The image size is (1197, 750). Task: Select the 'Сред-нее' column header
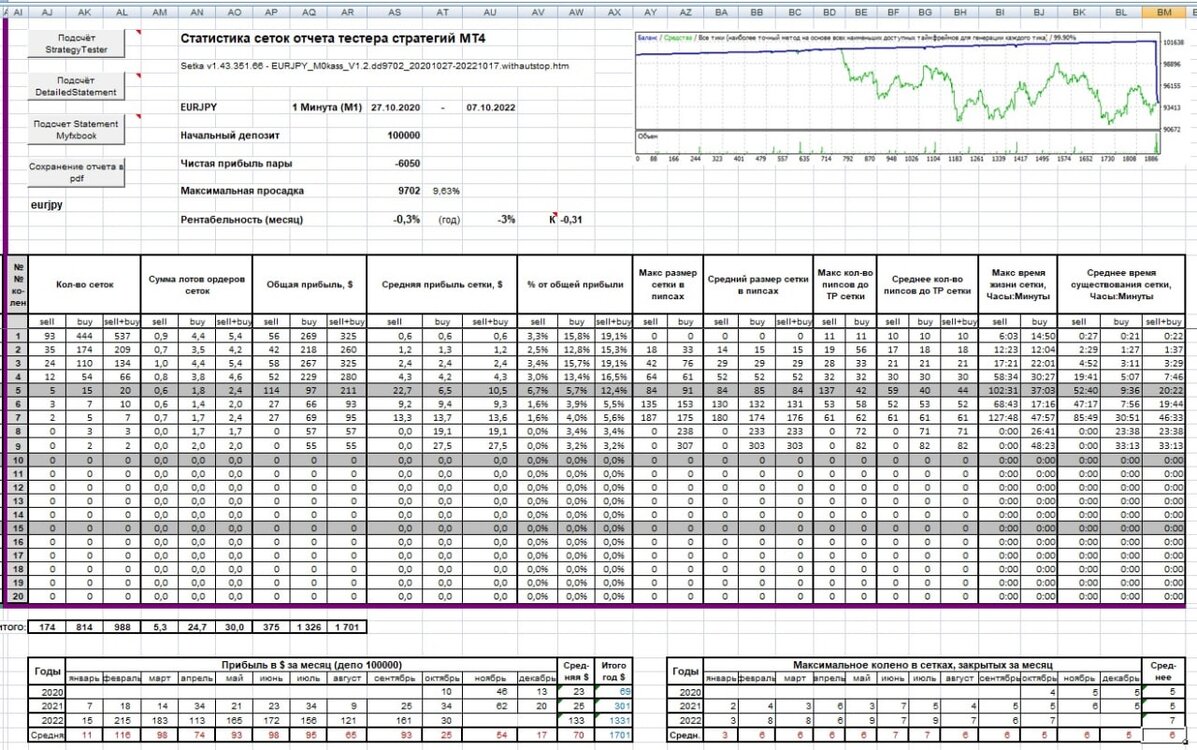tap(1163, 671)
